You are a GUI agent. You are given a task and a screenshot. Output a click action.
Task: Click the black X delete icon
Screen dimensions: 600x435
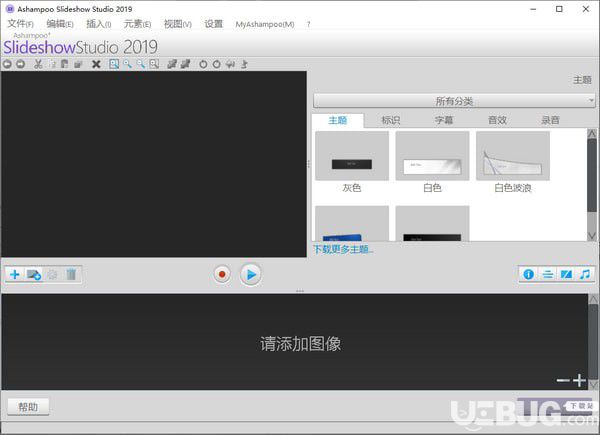click(96, 64)
